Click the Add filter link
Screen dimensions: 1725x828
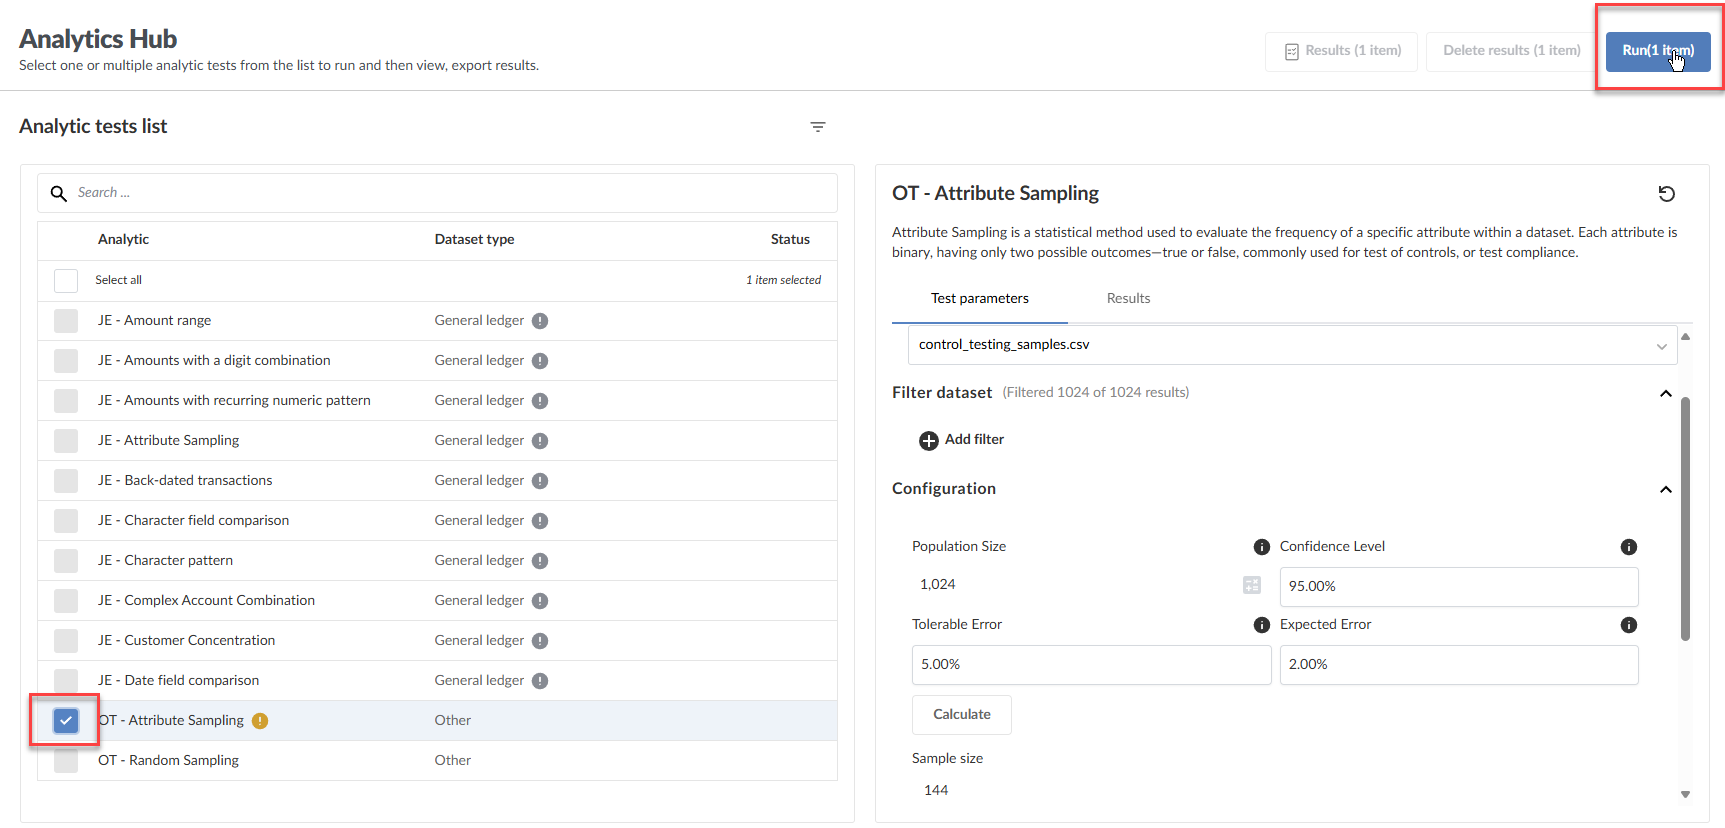point(974,440)
